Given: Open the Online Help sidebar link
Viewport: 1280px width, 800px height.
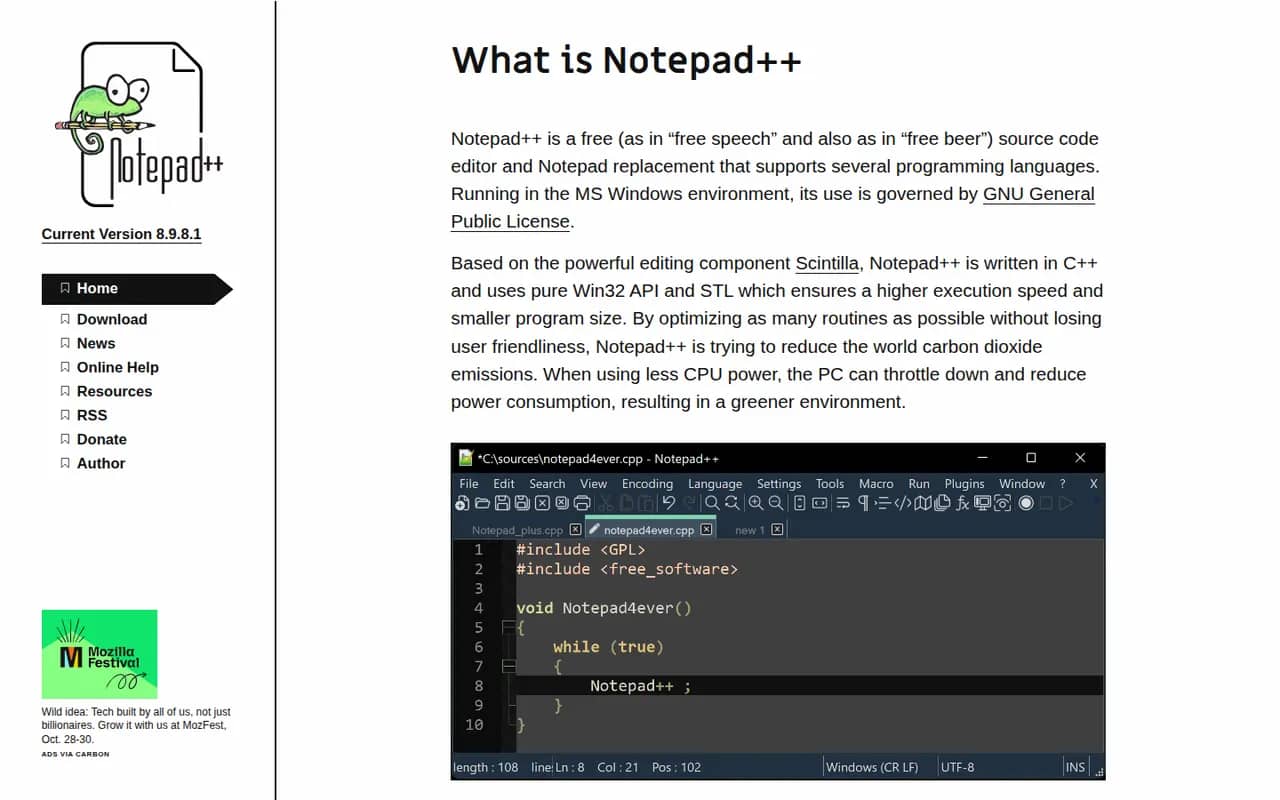Looking at the screenshot, I should coord(118,367).
